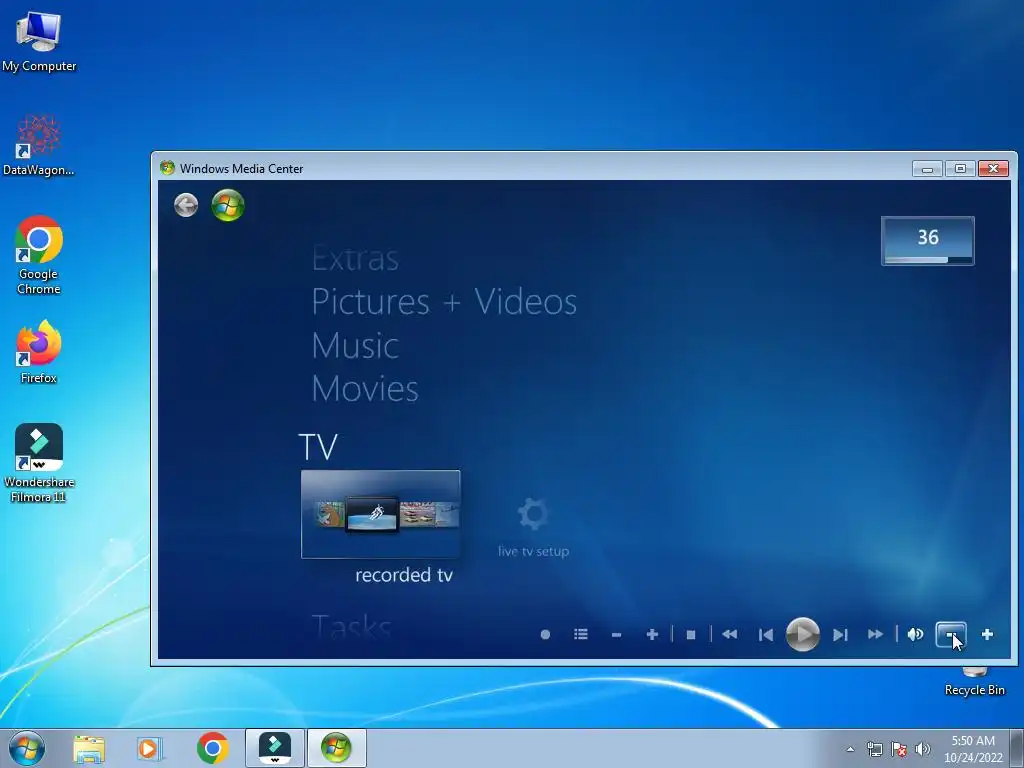
Task: Open the green Media Center start orb
Action: click(228, 205)
